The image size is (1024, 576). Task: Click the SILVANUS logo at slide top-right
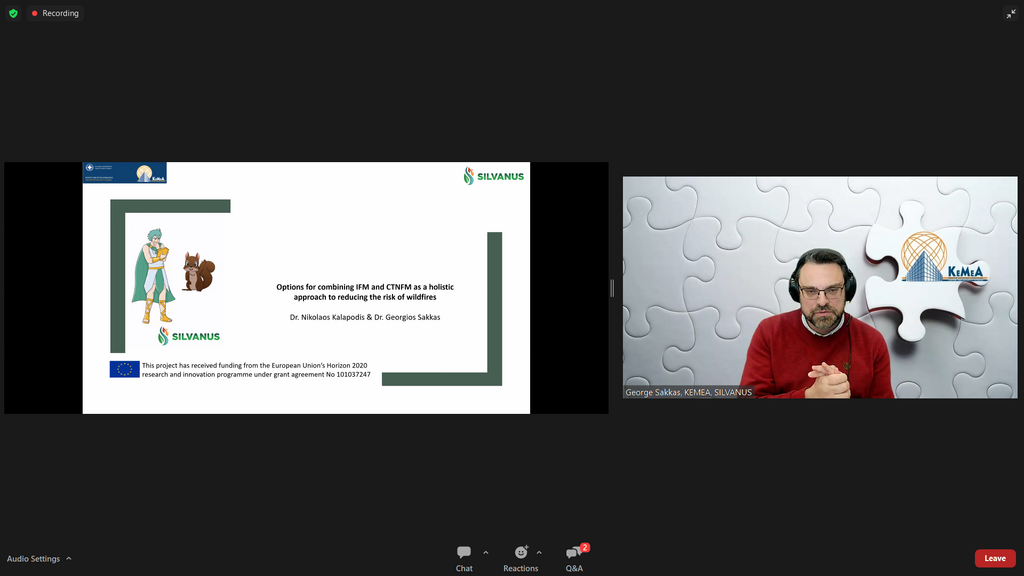494,176
